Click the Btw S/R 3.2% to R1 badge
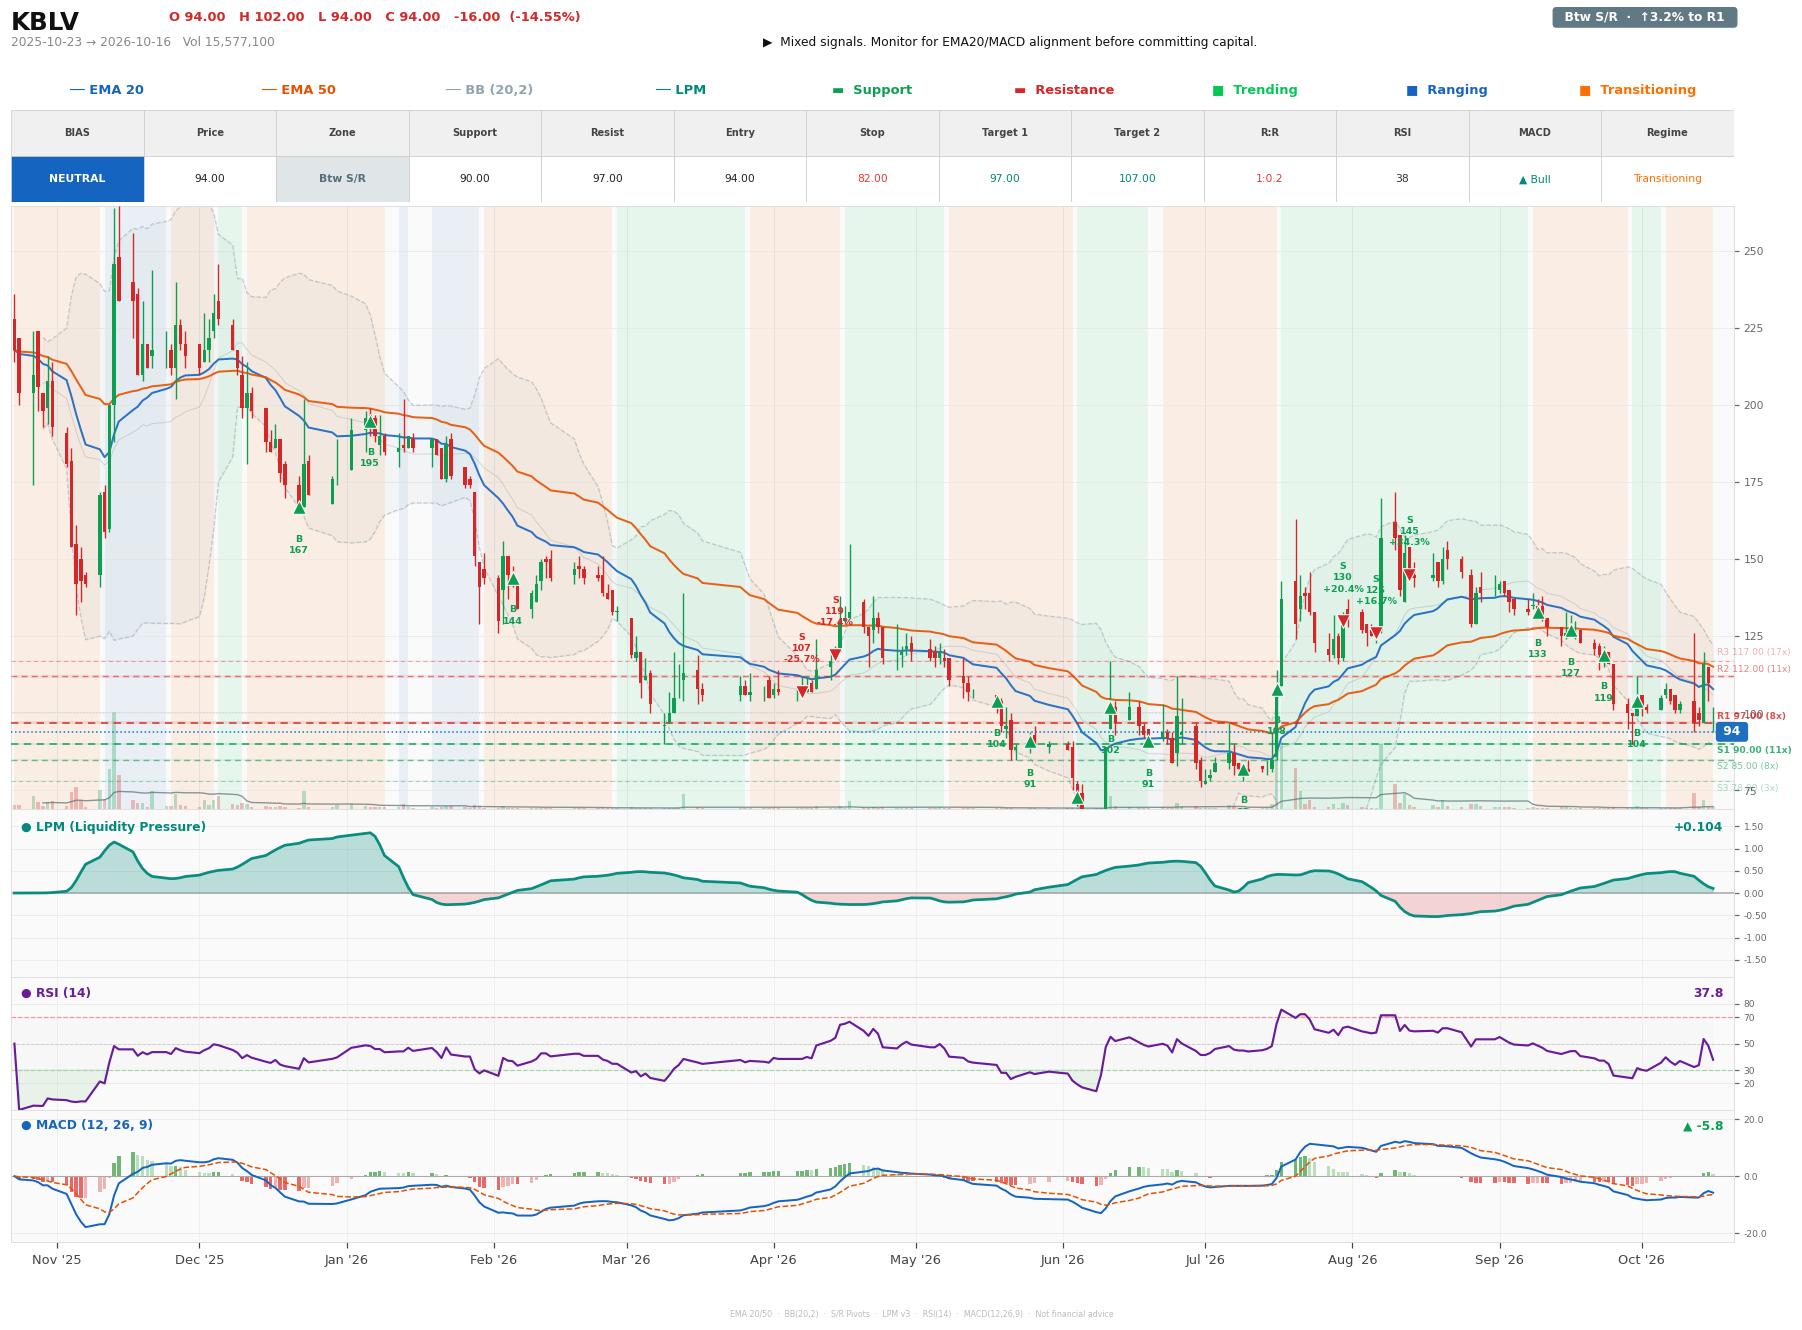The height and width of the screenshot is (1330, 1802). (x=1644, y=17)
